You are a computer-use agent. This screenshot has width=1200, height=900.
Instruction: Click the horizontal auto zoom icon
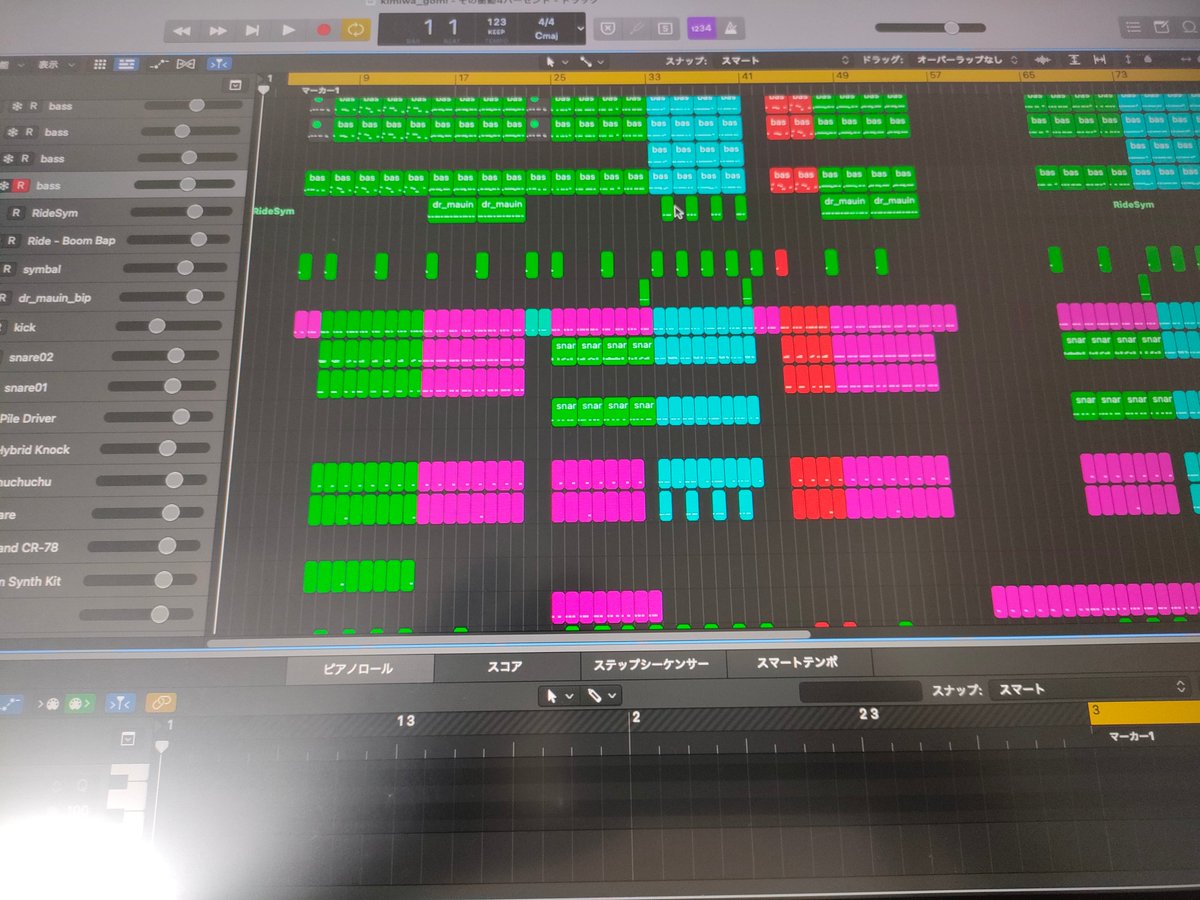[1100, 61]
